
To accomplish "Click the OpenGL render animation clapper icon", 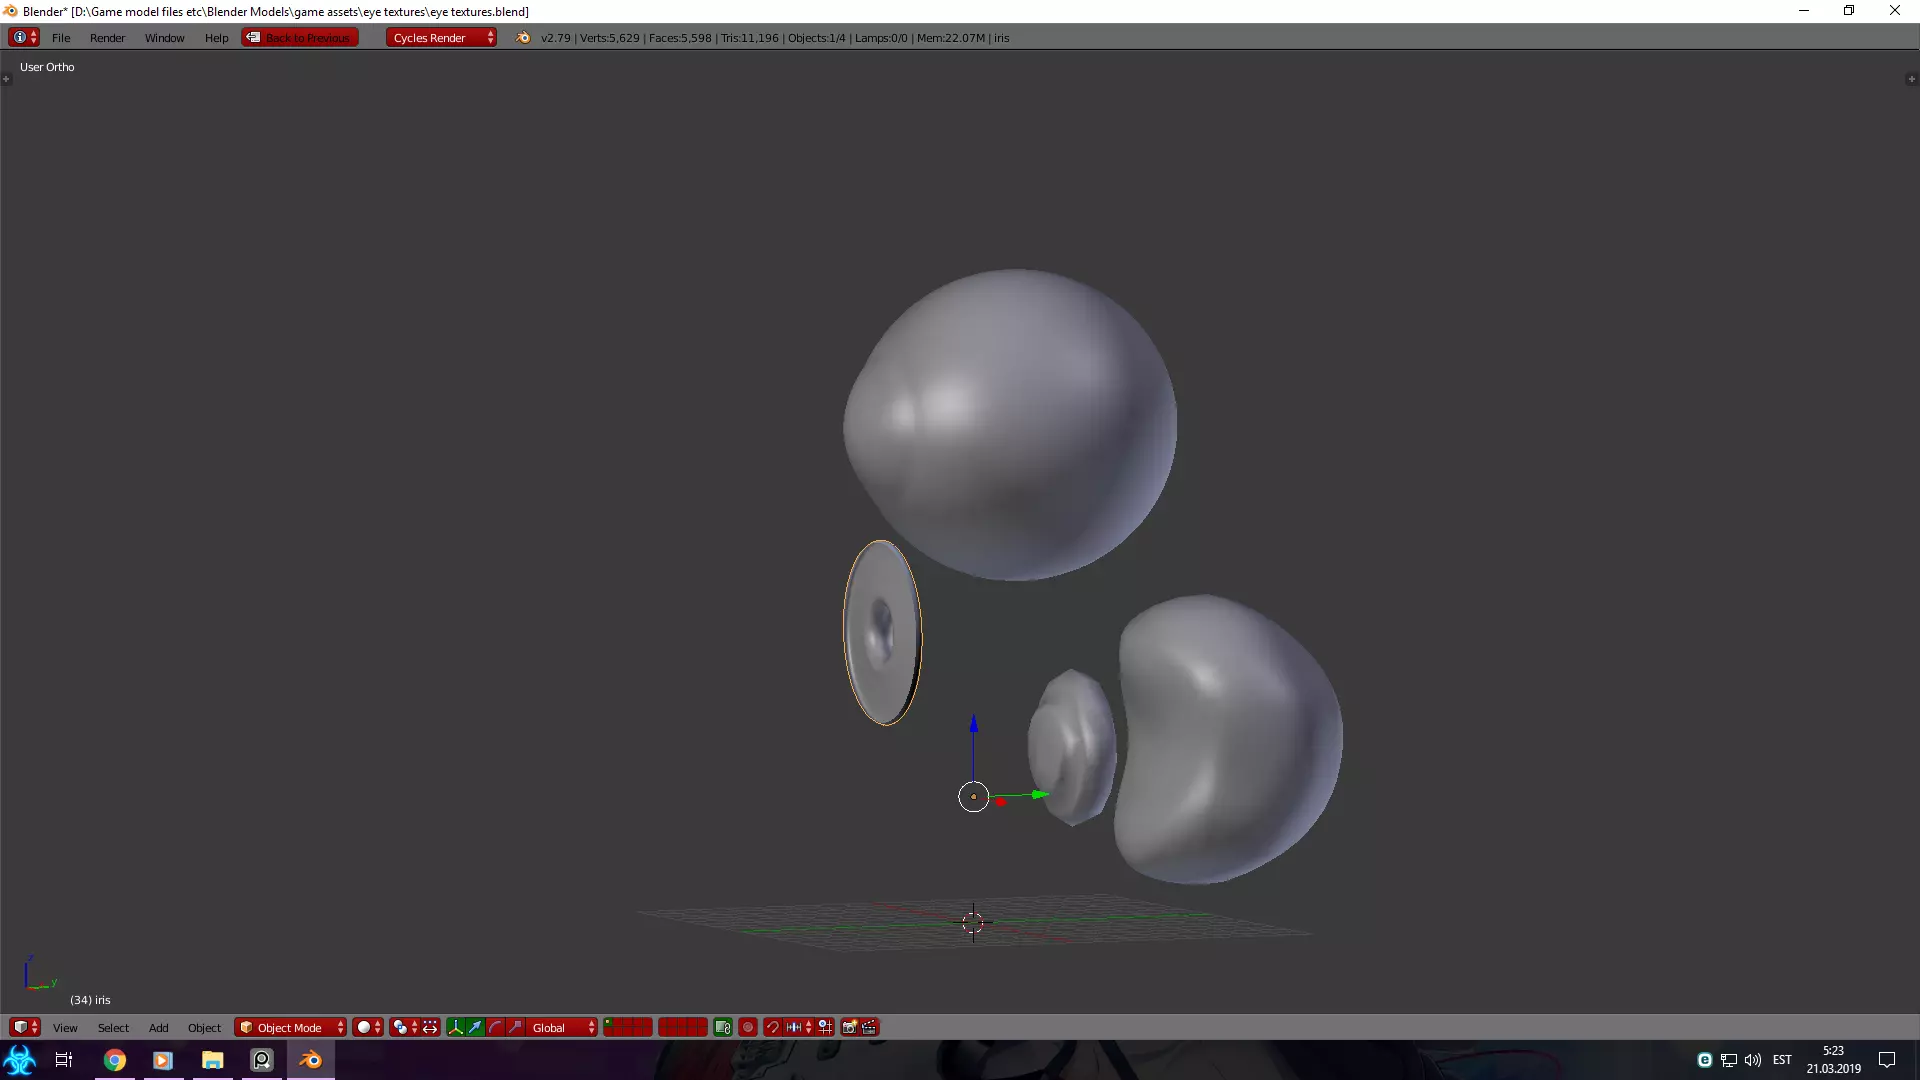I will pos(869,1027).
